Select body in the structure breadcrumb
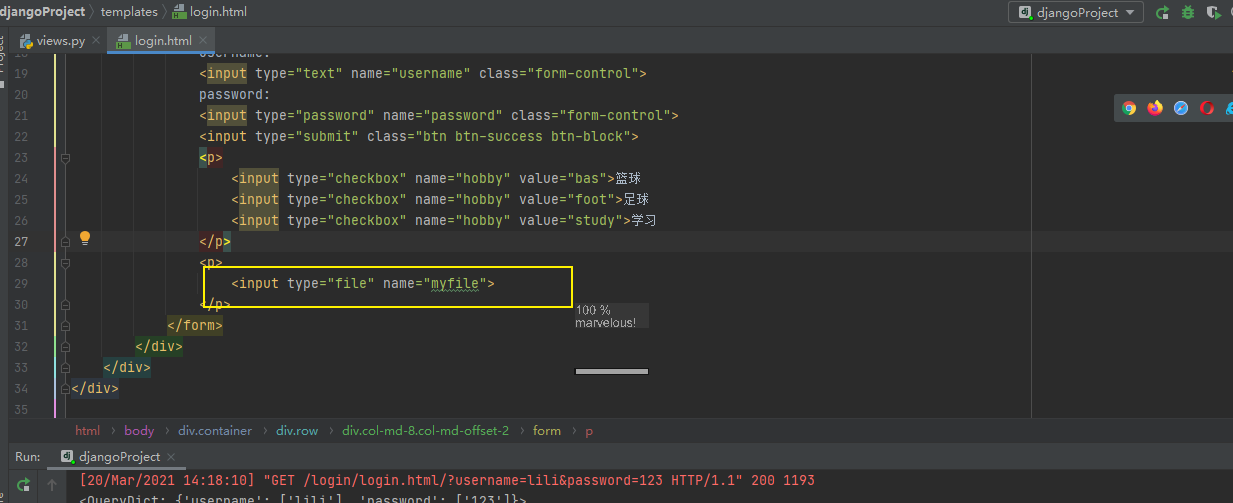The height and width of the screenshot is (503, 1233). pos(139,431)
